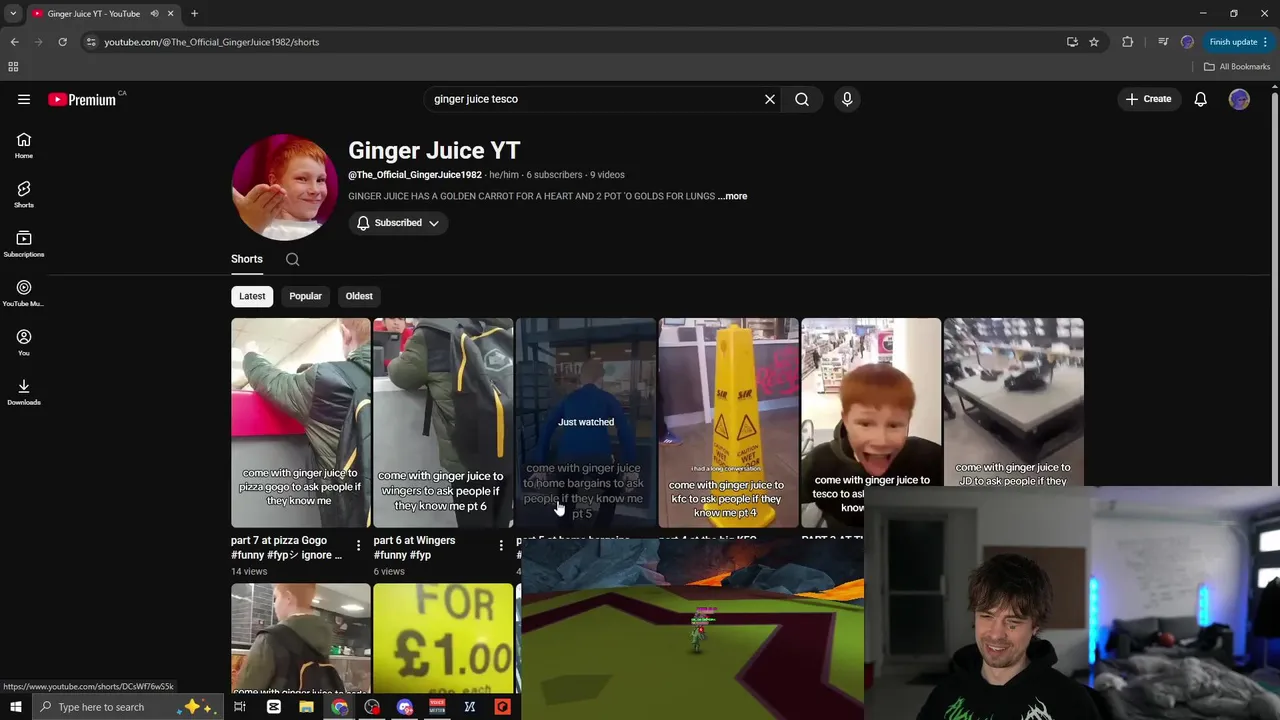Play the Just watched home bargains short
The width and height of the screenshot is (1280, 720).
586,423
